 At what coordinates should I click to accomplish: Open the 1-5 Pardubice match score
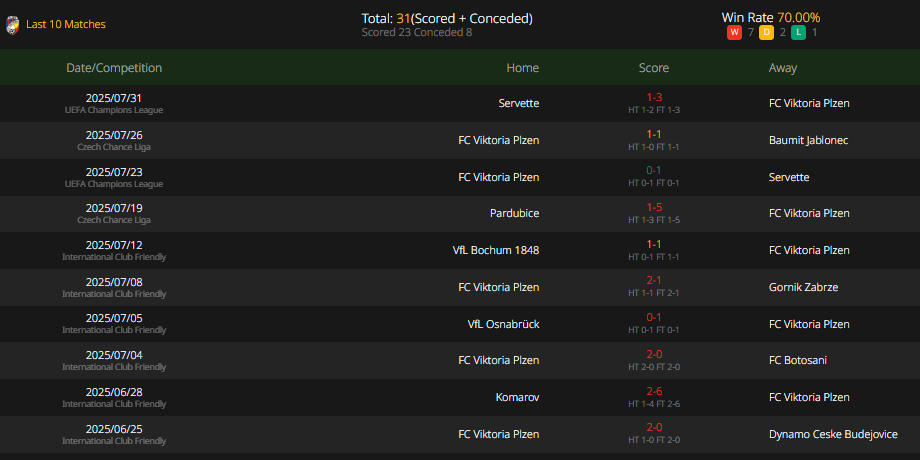[654, 207]
